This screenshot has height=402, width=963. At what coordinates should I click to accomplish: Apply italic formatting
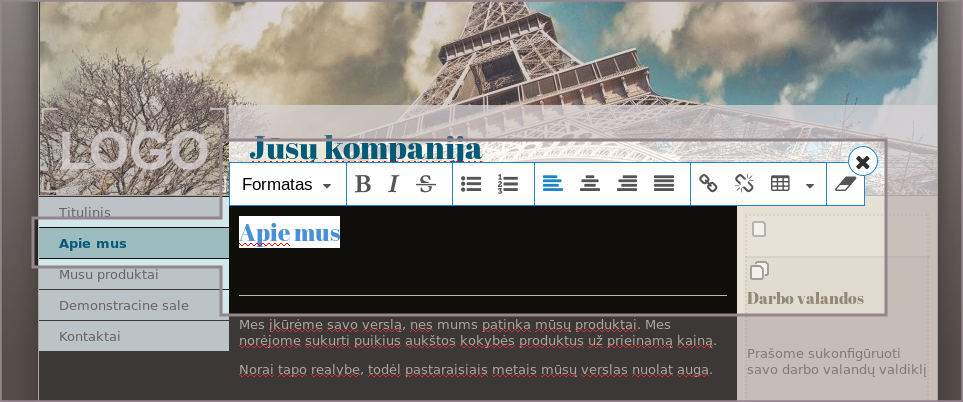(394, 184)
